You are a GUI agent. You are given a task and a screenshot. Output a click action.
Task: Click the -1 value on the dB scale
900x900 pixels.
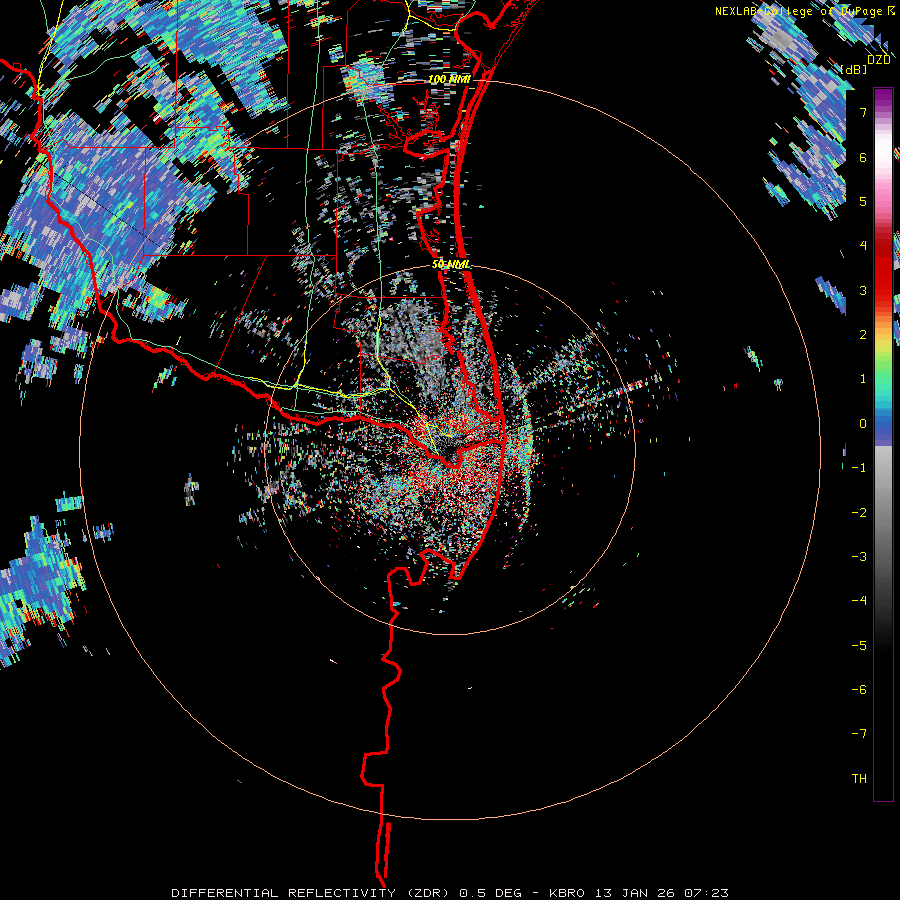point(859,468)
